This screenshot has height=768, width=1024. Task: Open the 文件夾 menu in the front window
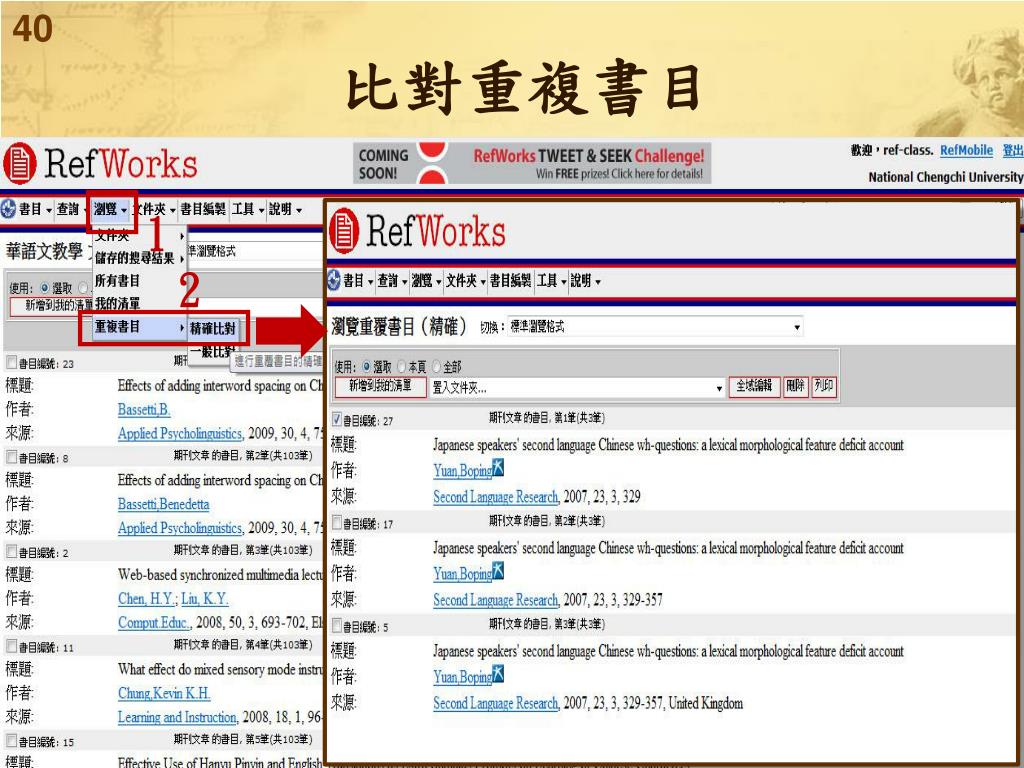point(466,281)
